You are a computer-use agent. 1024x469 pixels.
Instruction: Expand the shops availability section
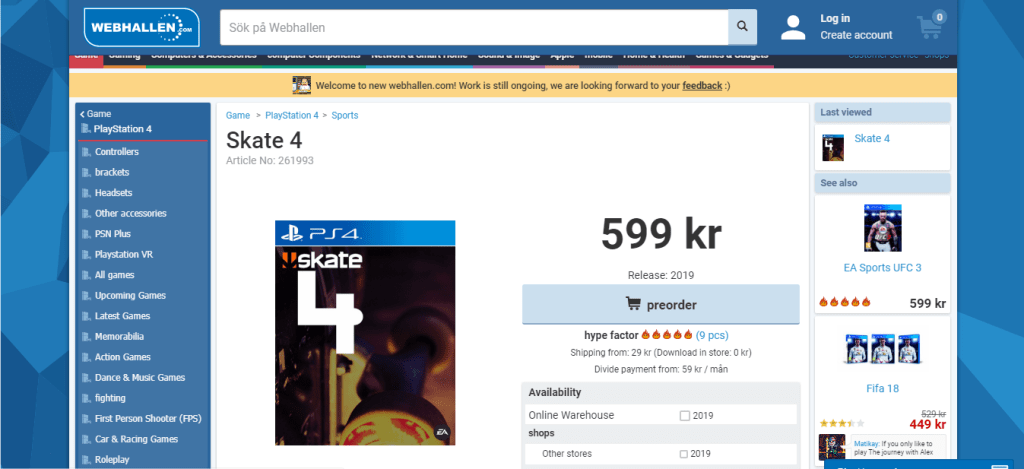click(541, 433)
